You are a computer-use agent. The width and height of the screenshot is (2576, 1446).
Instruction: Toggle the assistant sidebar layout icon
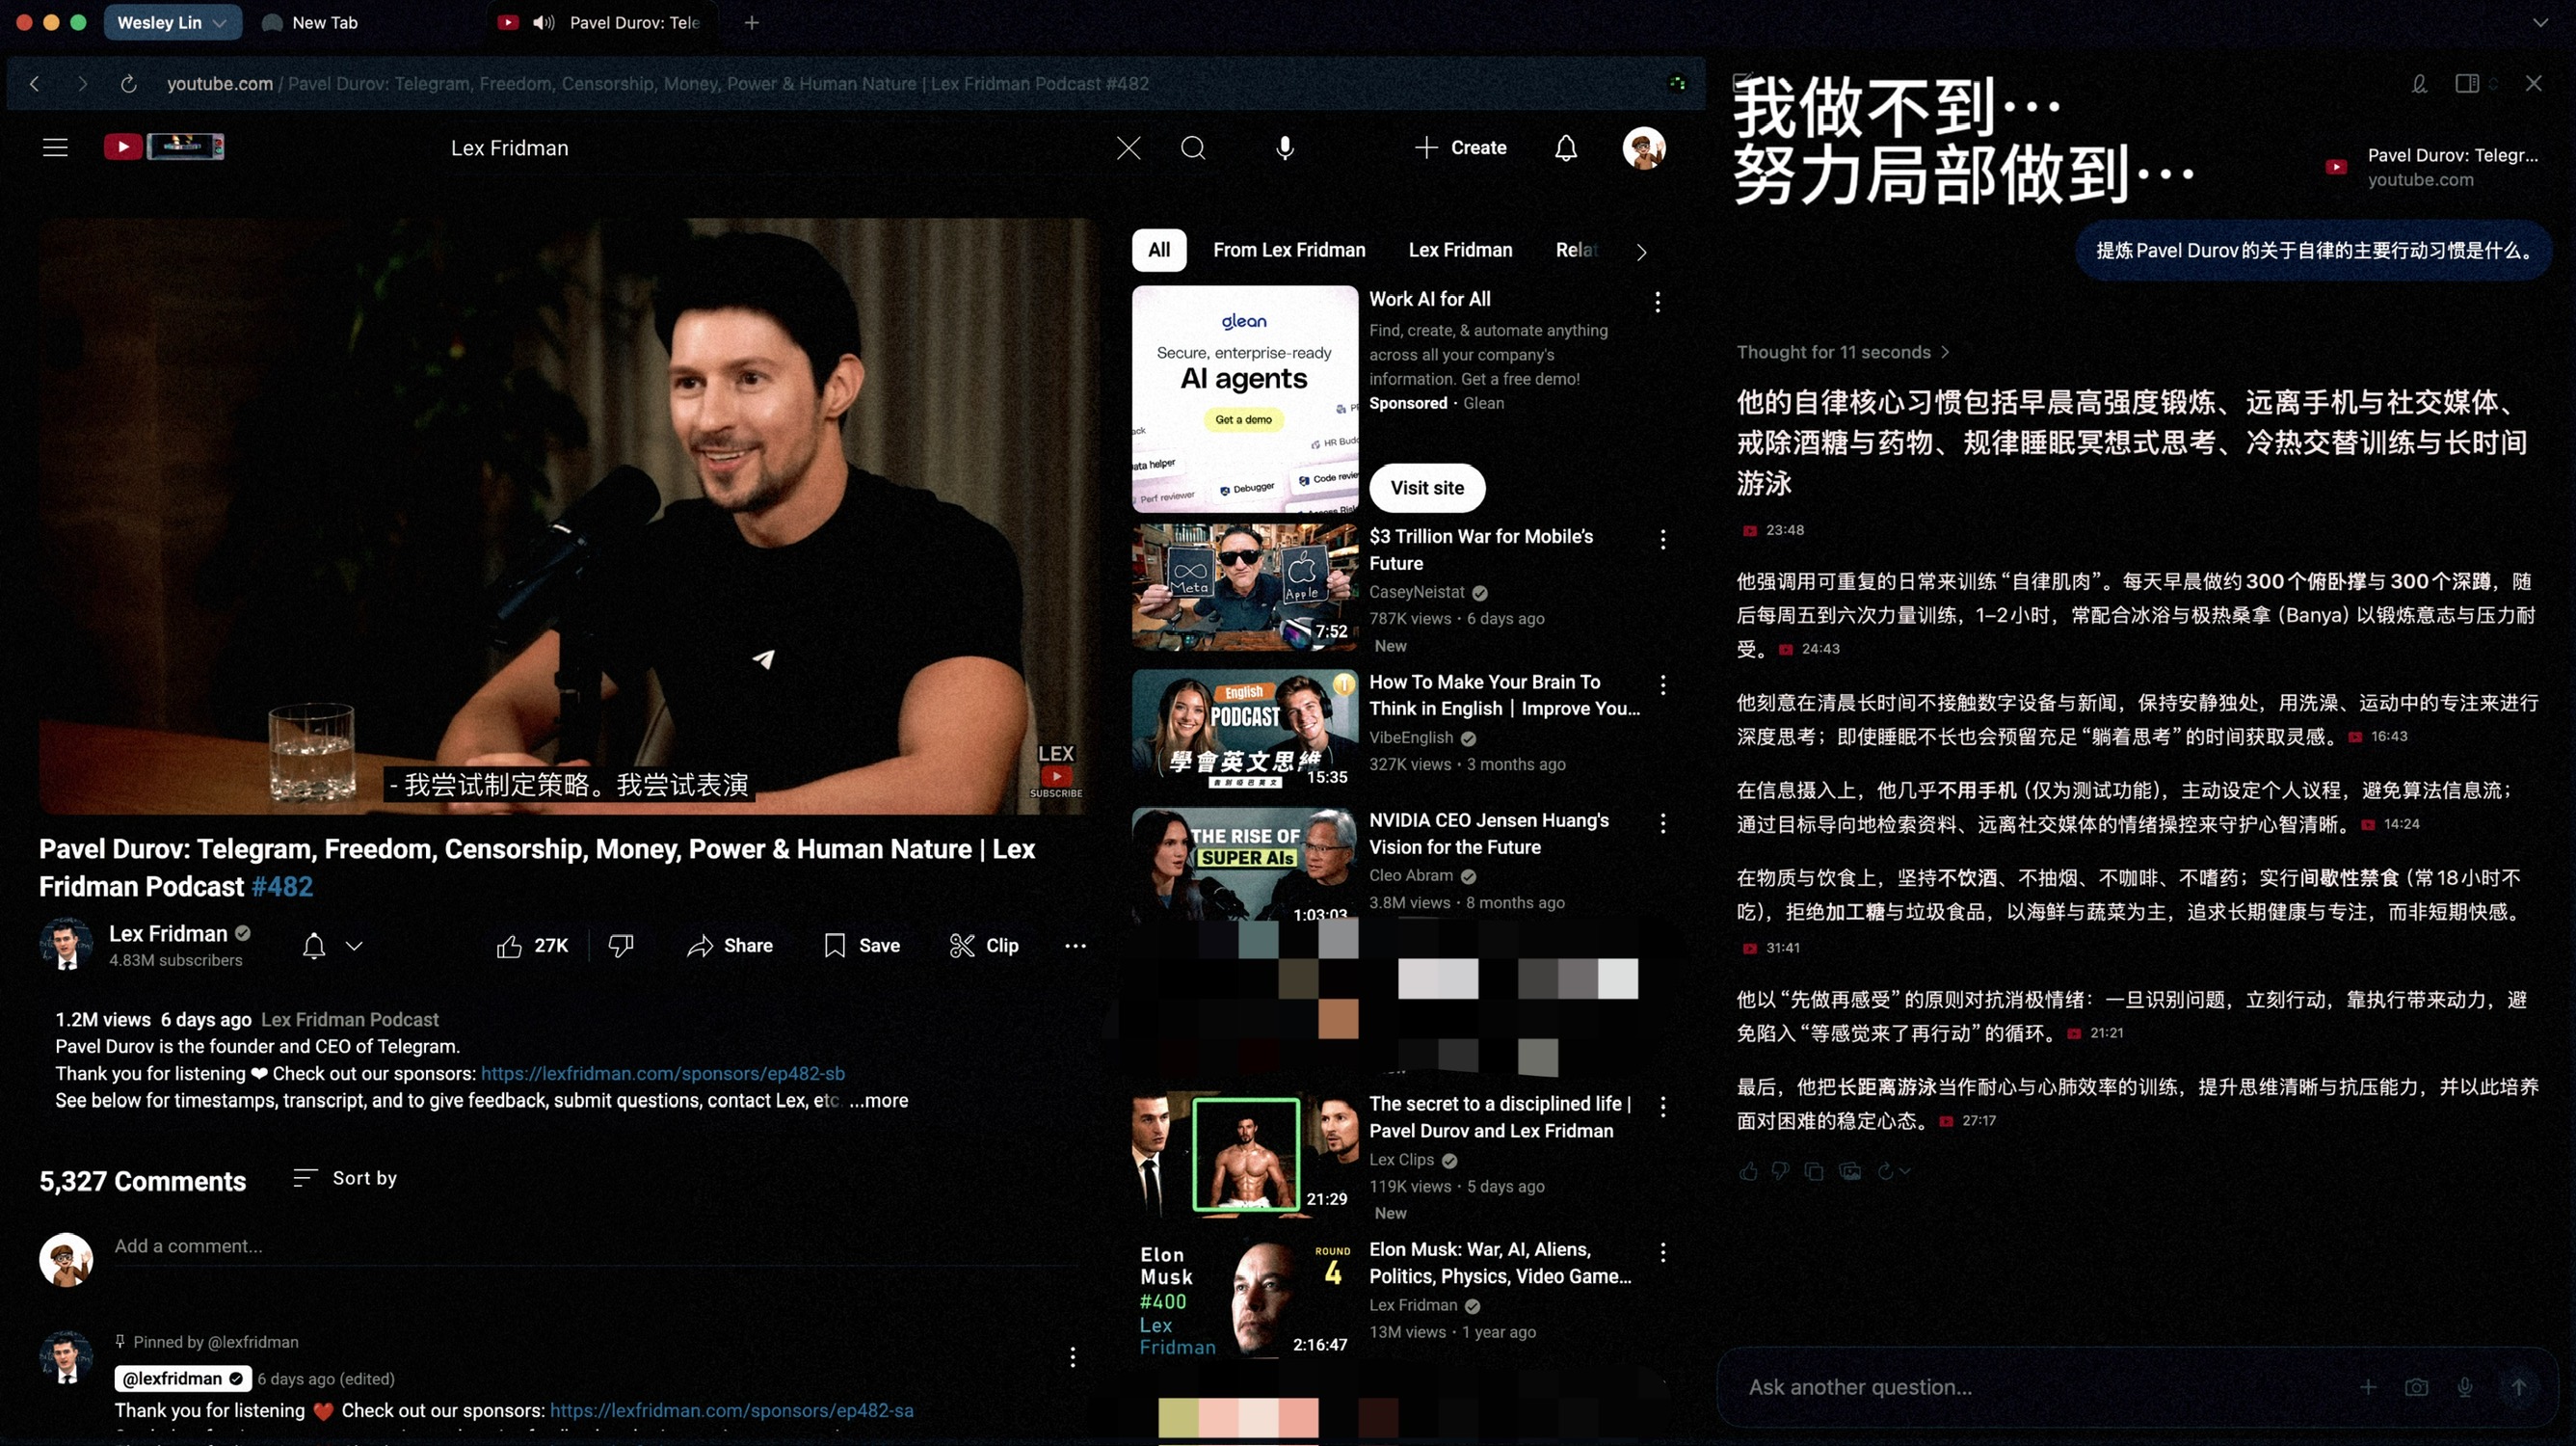[x=2466, y=84]
